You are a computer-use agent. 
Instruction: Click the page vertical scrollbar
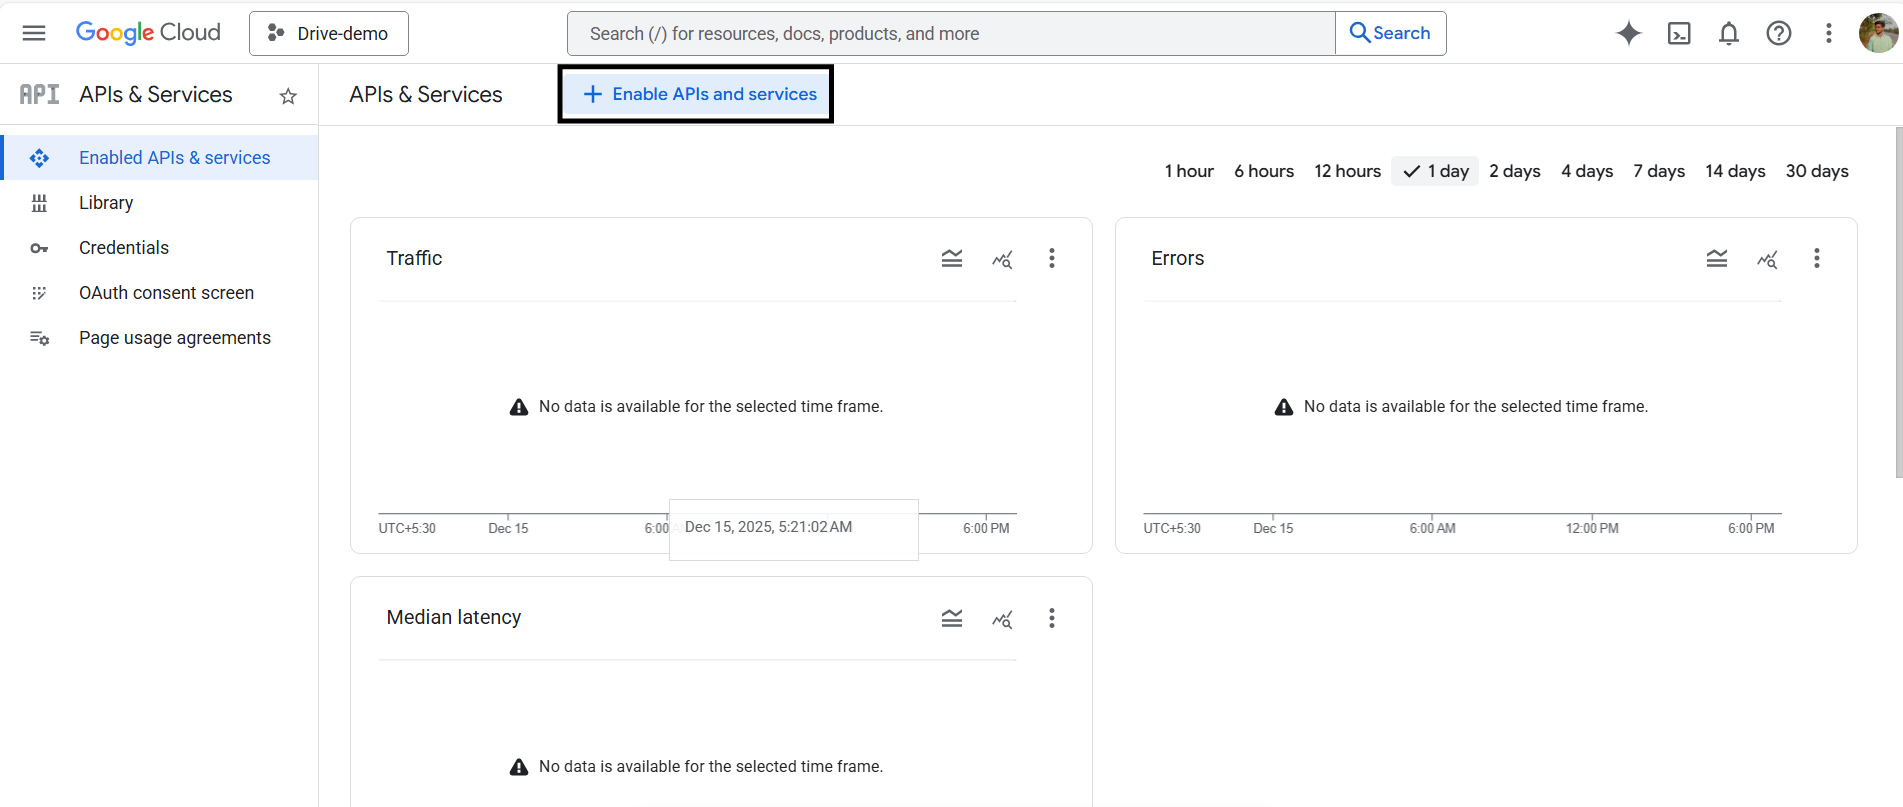pyautogui.click(x=1898, y=300)
